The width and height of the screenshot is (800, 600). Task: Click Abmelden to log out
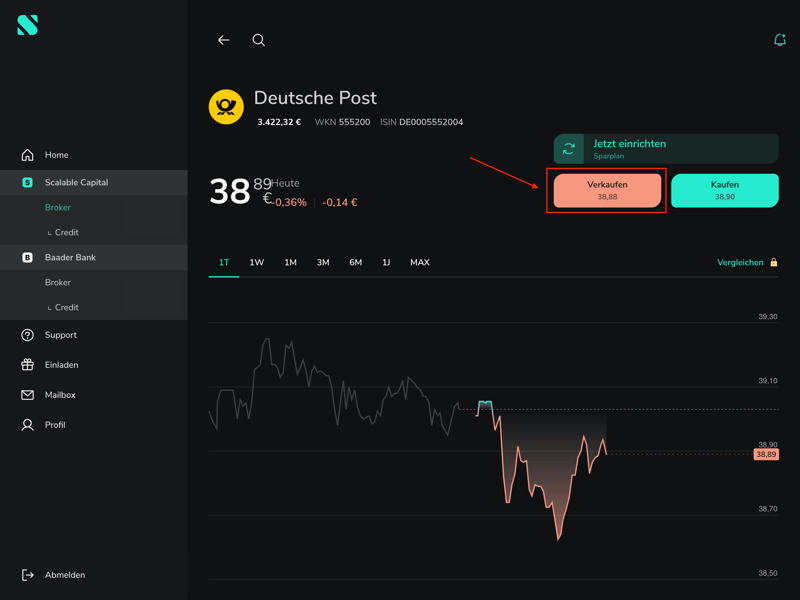pos(65,575)
